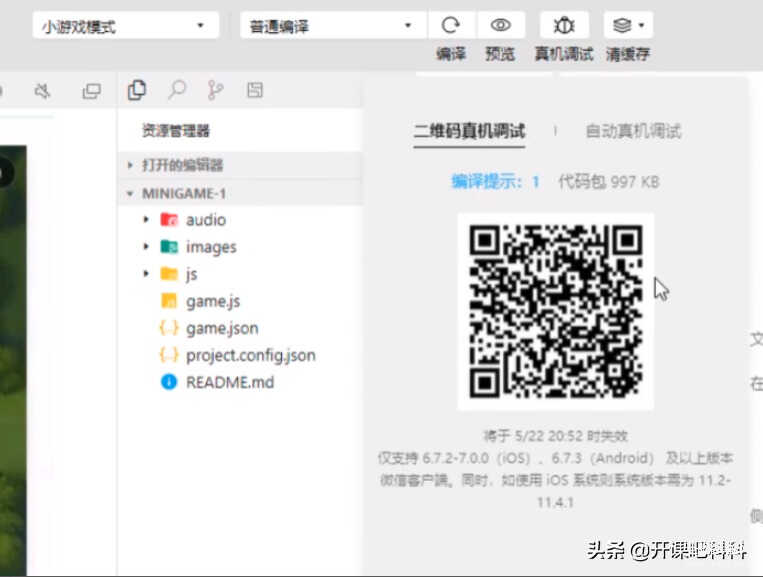Image resolution: width=763 pixels, height=577 pixels.
Task: Open the source control branch icon
Action: [x=216, y=90]
